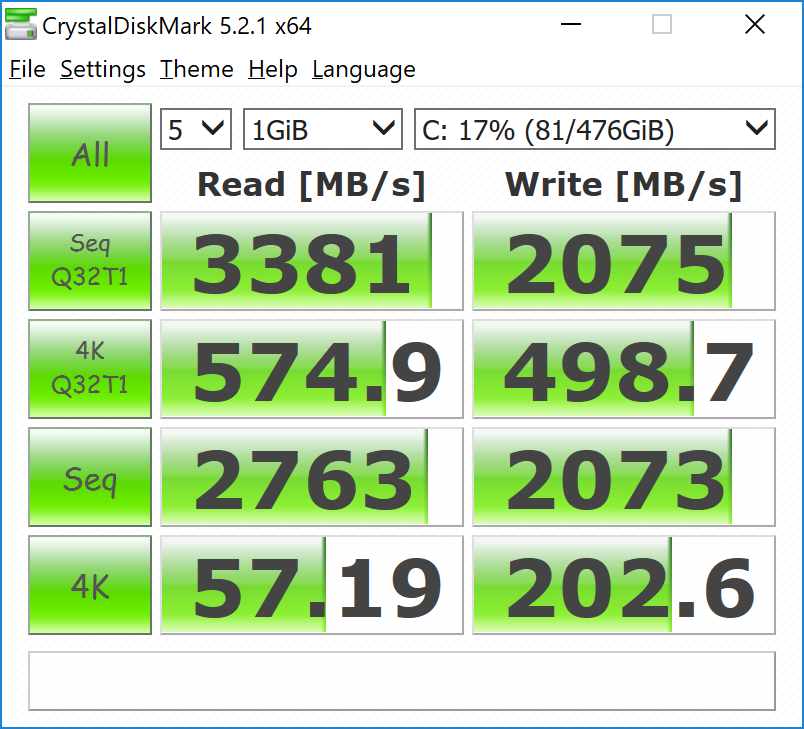Minimize the CrystalDiskMark window
The image size is (804, 729).
571,24
